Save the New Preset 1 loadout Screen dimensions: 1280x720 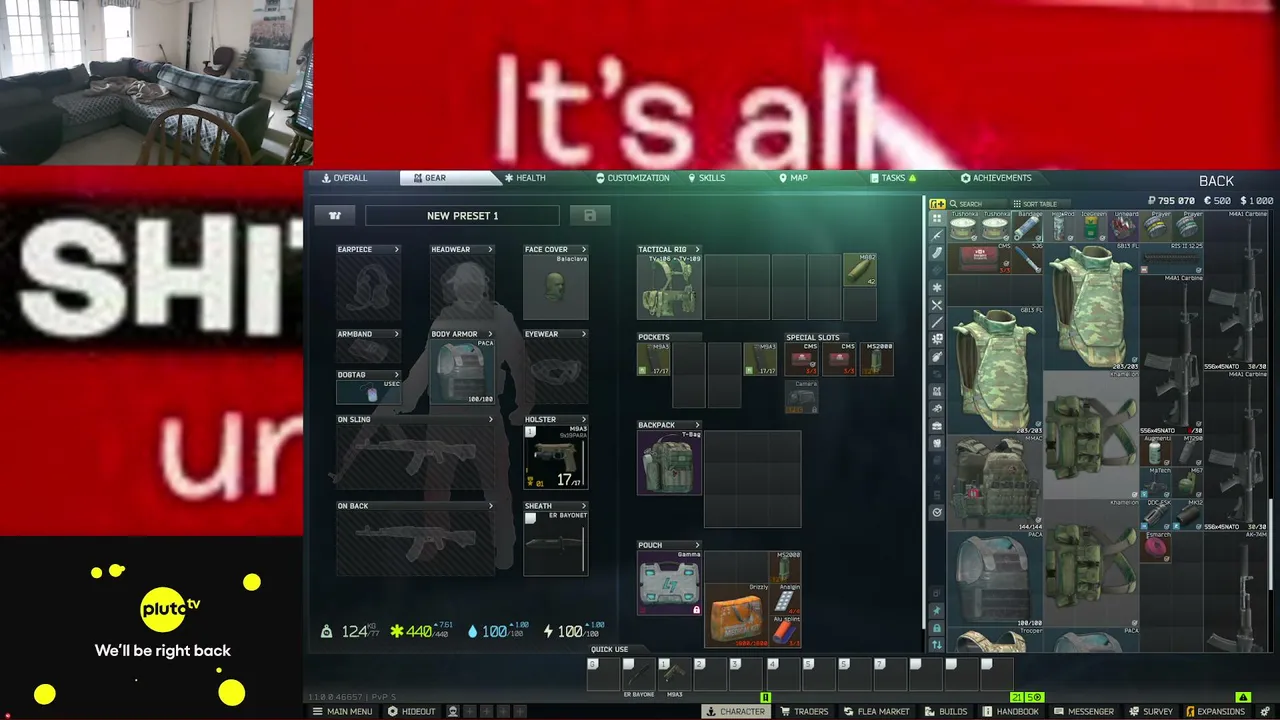[x=590, y=215]
